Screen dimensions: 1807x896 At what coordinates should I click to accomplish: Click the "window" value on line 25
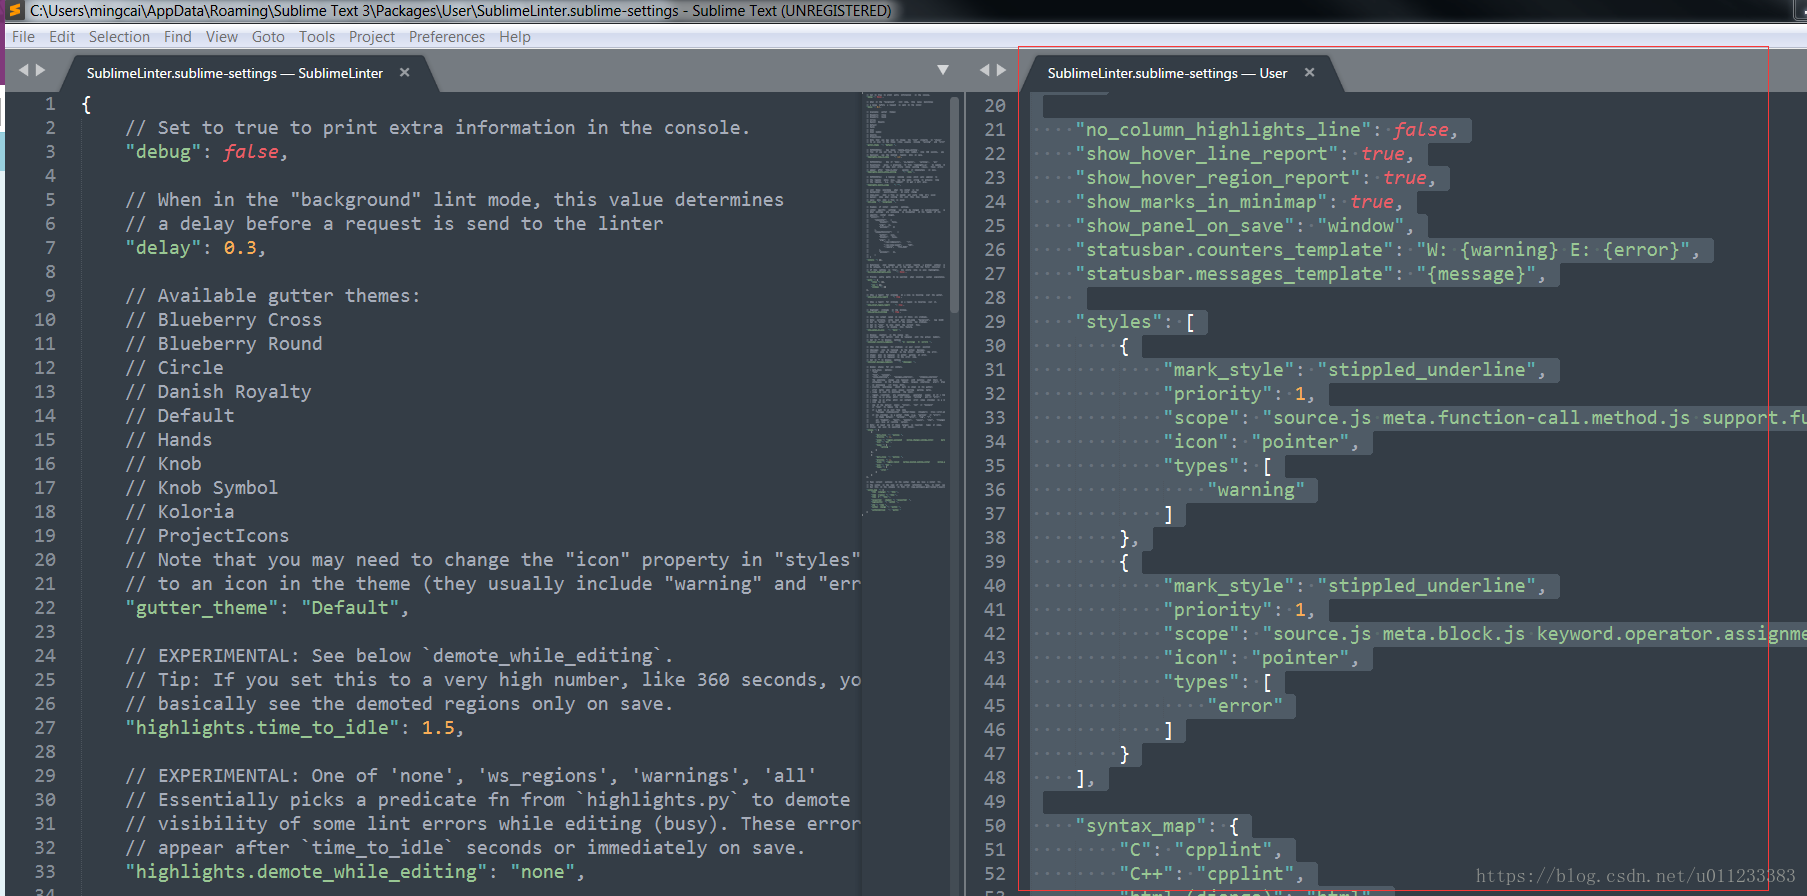point(1361,226)
